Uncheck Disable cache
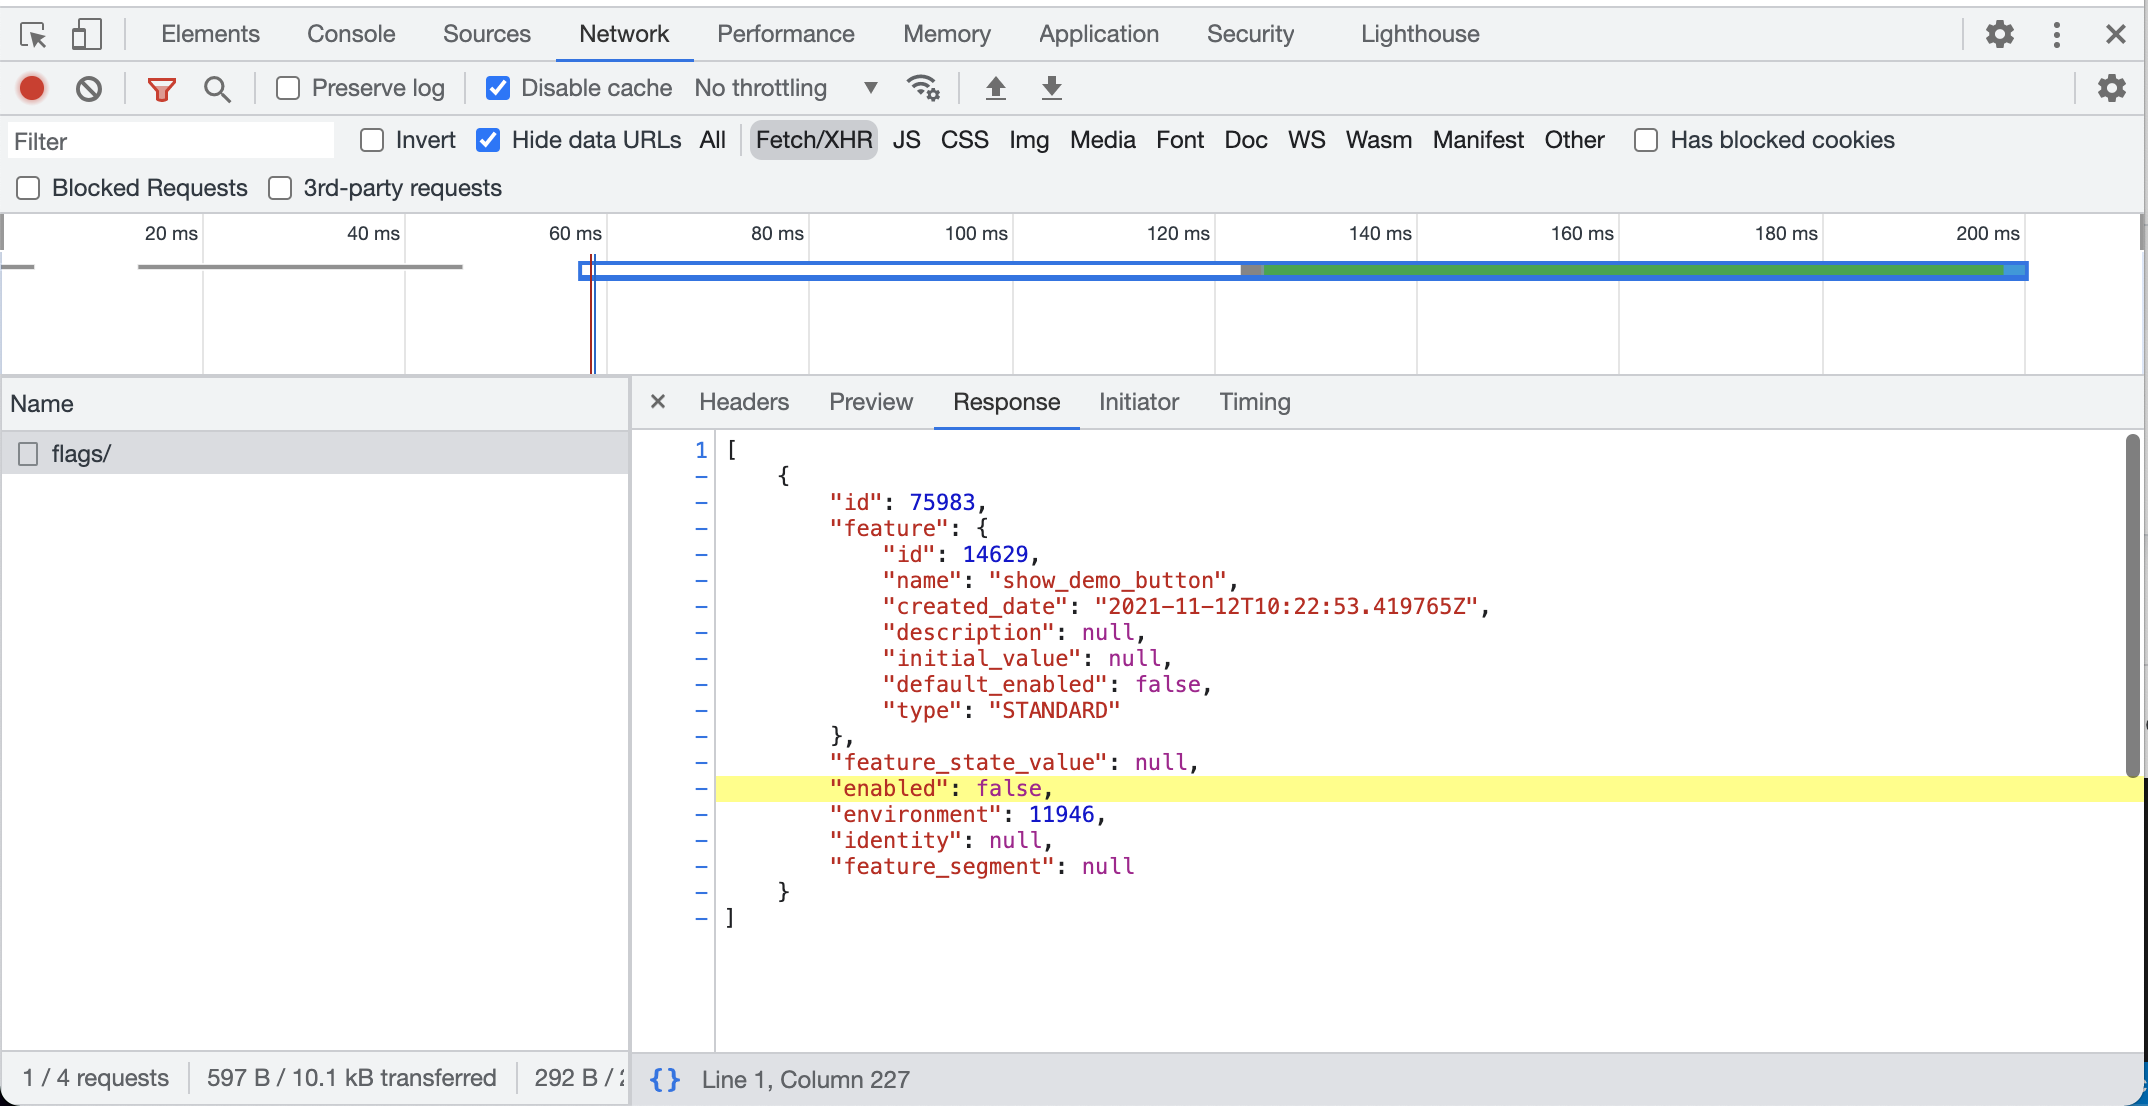The height and width of the screenshot is (1106, 2148). point(497,88)
